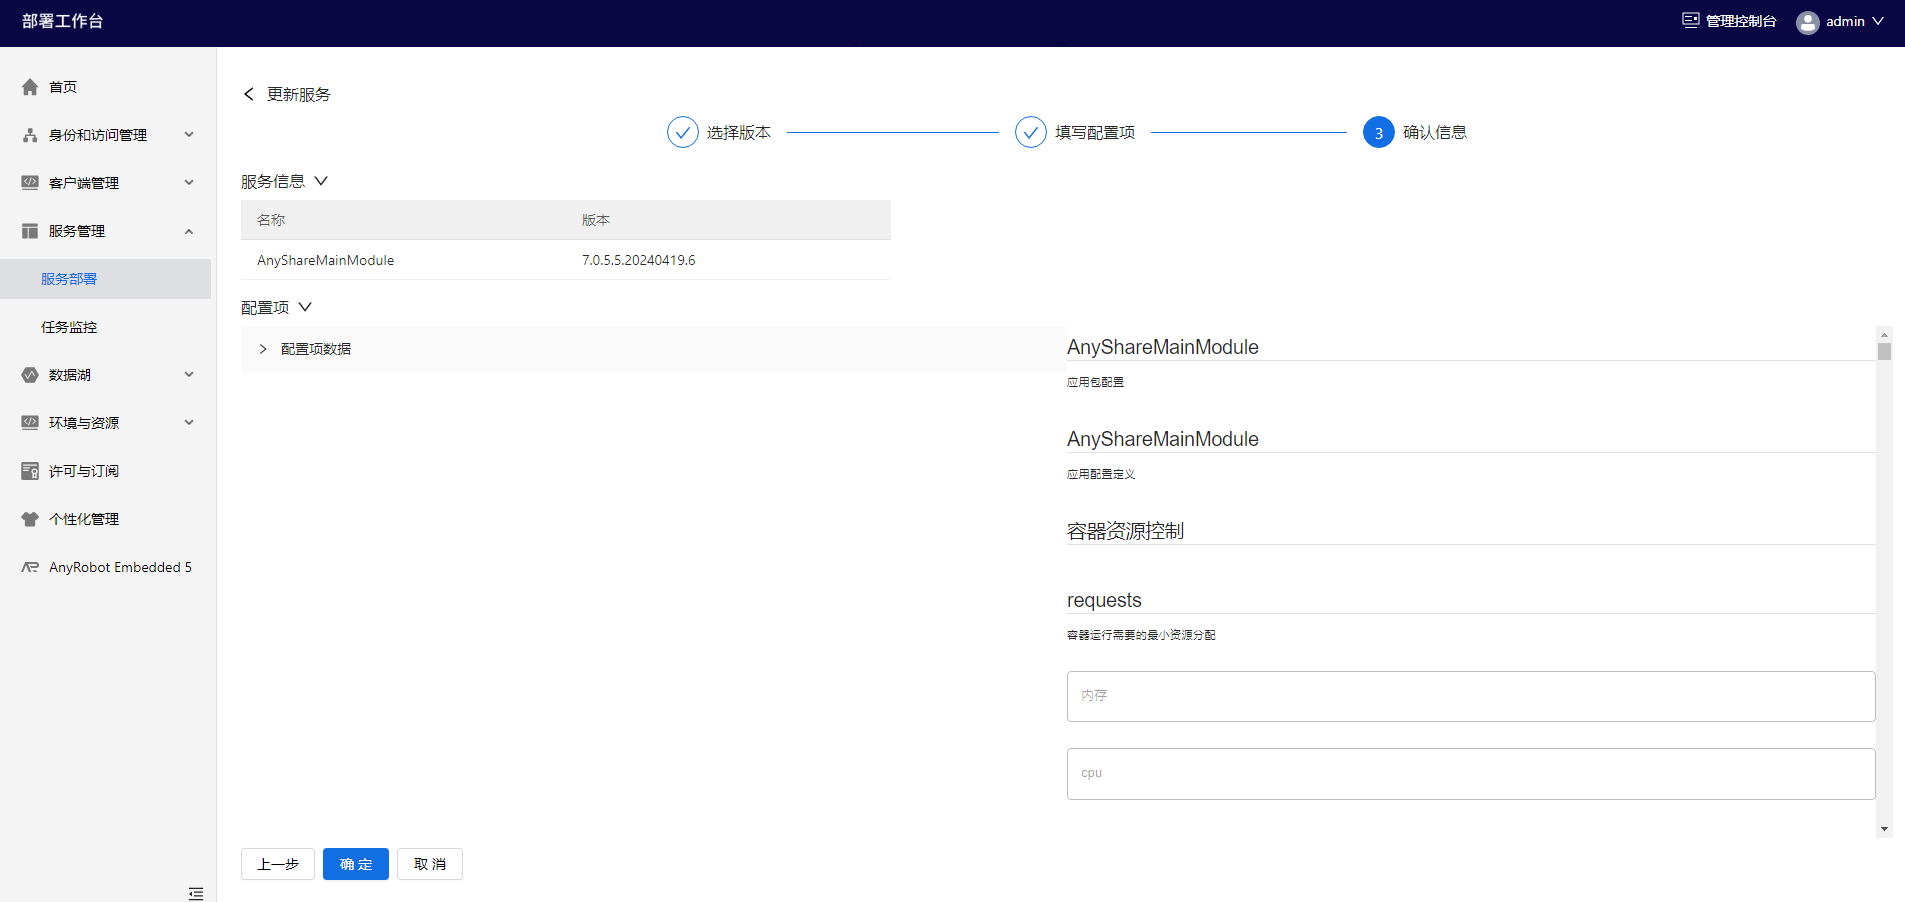
Task: Click the scrollbar up arrow in config panel
Action: tap(1884, 335)
